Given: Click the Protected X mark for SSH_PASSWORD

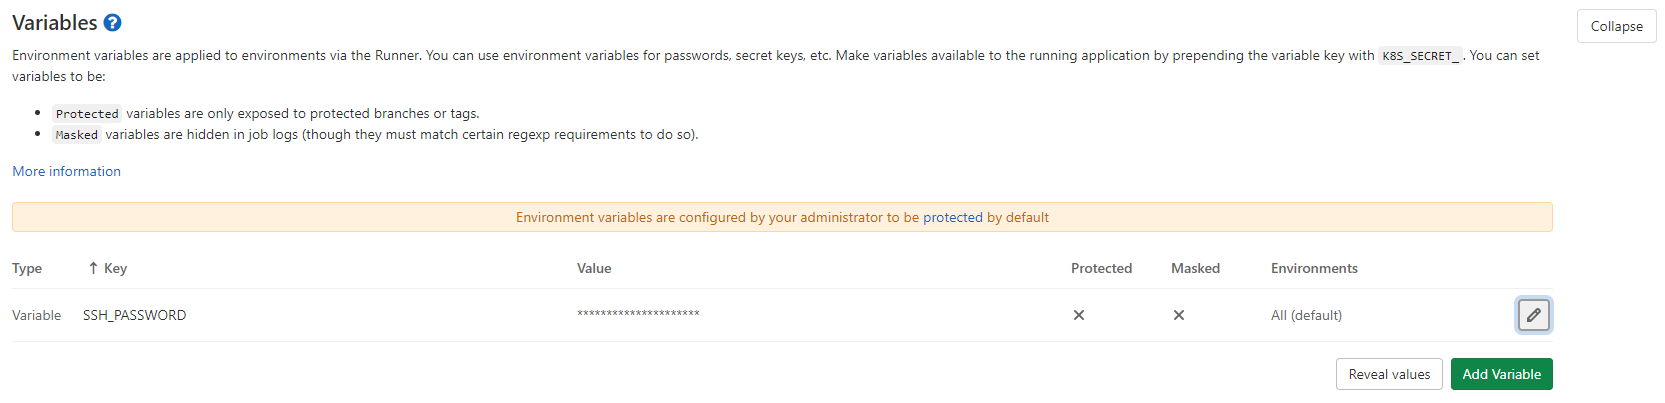Looking at the screenshot, I should tap(1079, 315).
